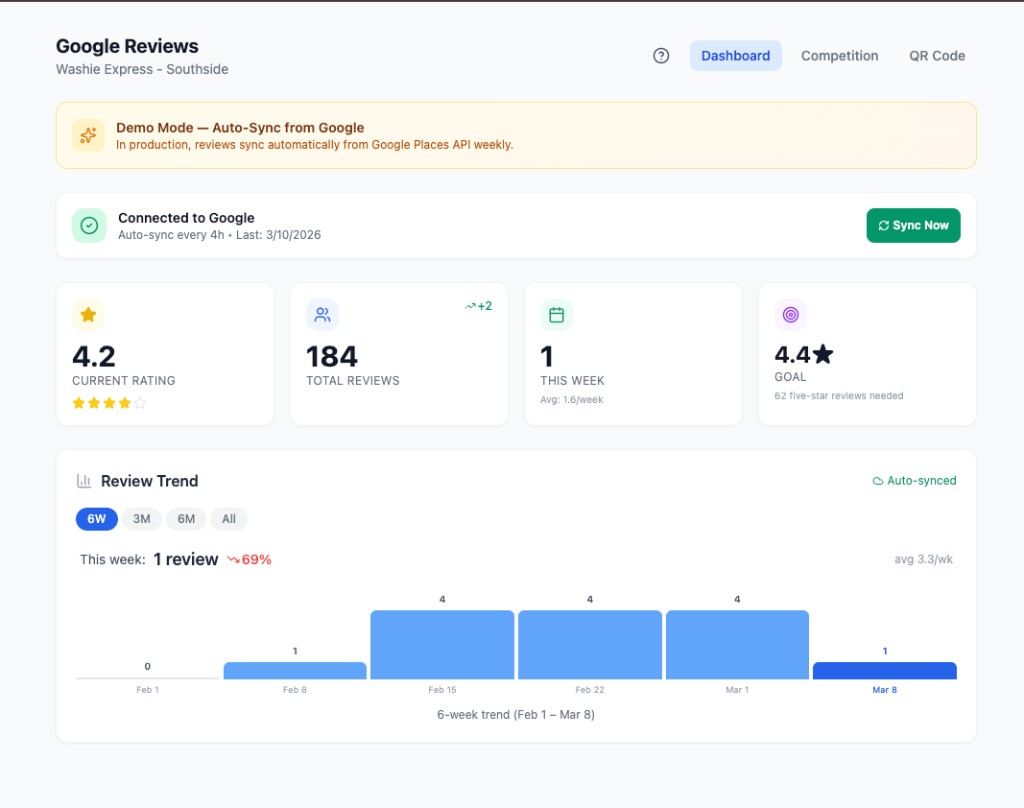Click the calendar icon on This Week card
This screenshot has width=1024, height=808.
point(556,315)
